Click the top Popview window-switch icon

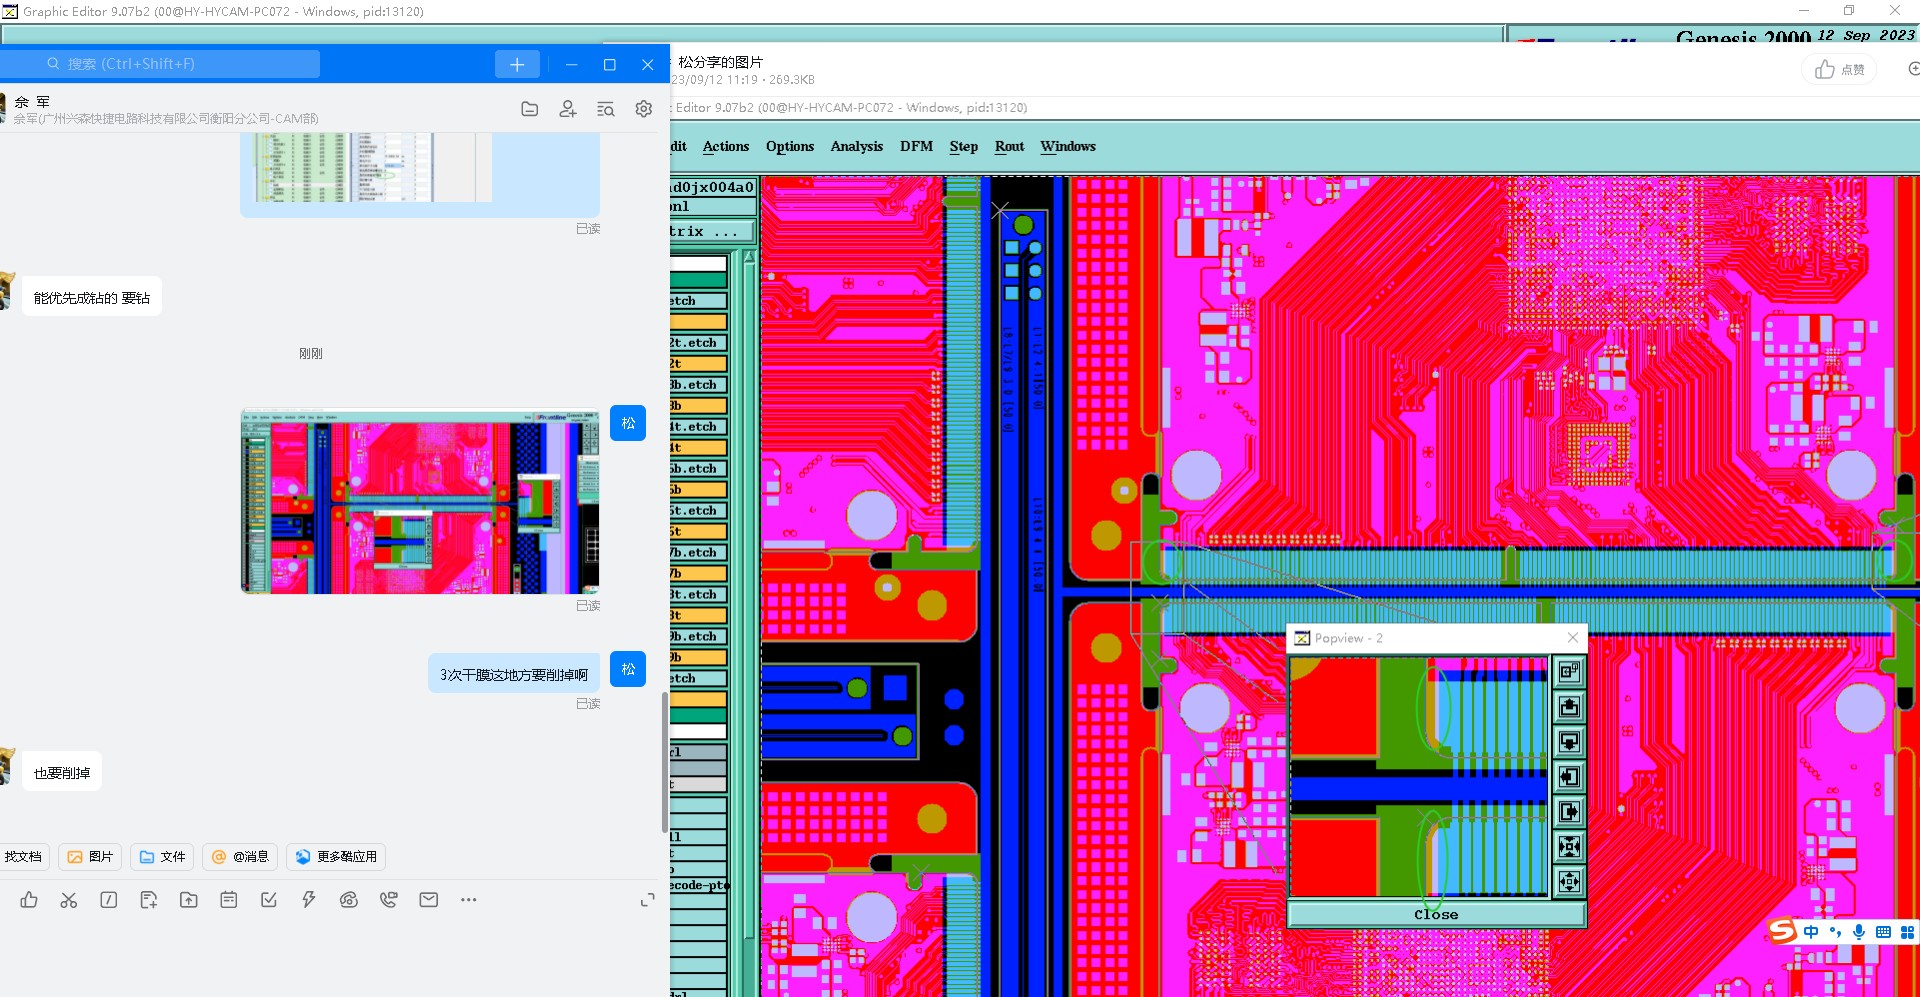click(1569, 671)
